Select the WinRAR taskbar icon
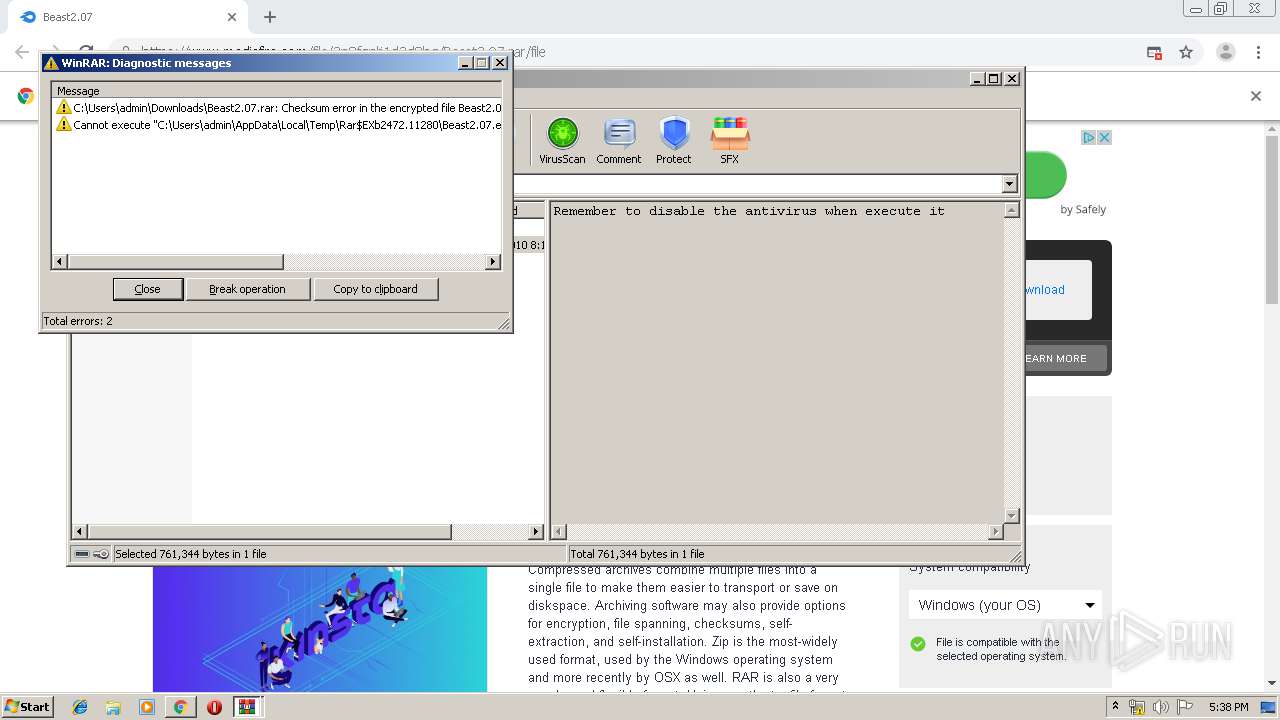This screenshot has height=720, width=1280. (247, 707)
